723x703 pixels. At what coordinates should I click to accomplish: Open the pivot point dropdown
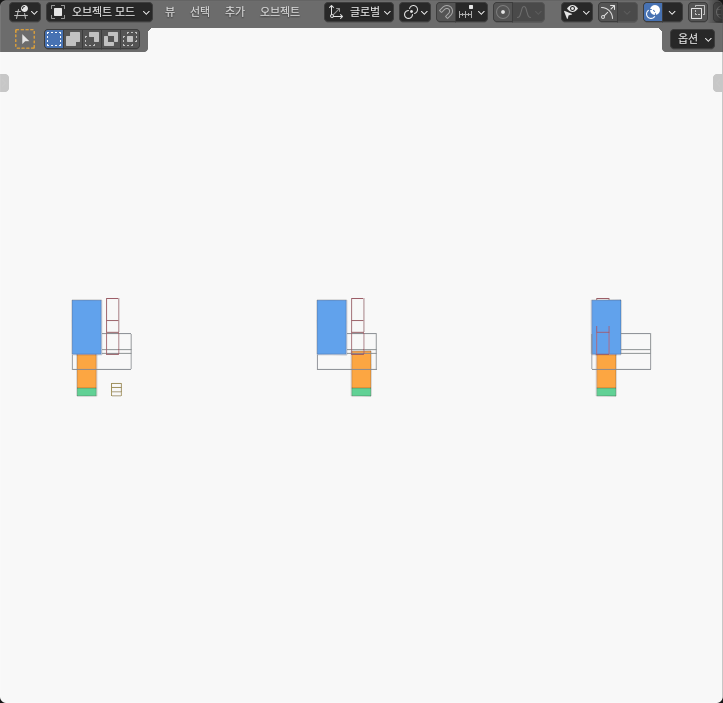click(415, 12)
